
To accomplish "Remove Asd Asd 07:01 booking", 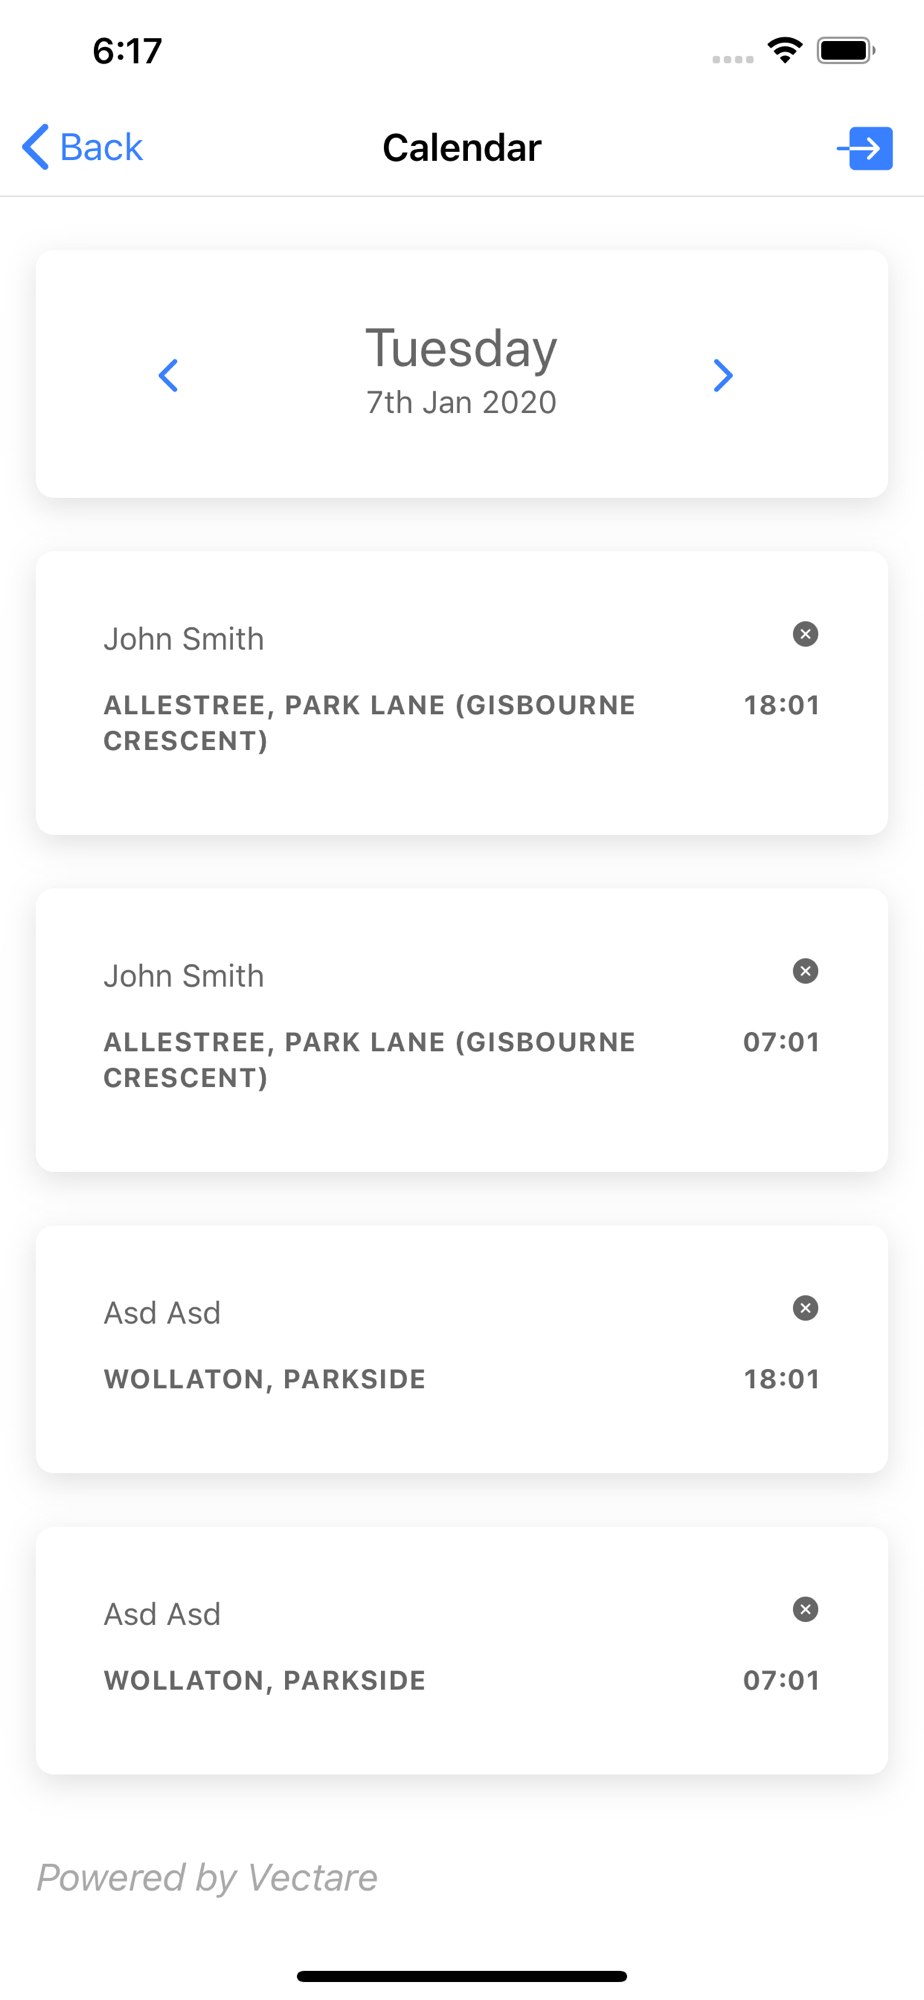I will point(805,1609).
